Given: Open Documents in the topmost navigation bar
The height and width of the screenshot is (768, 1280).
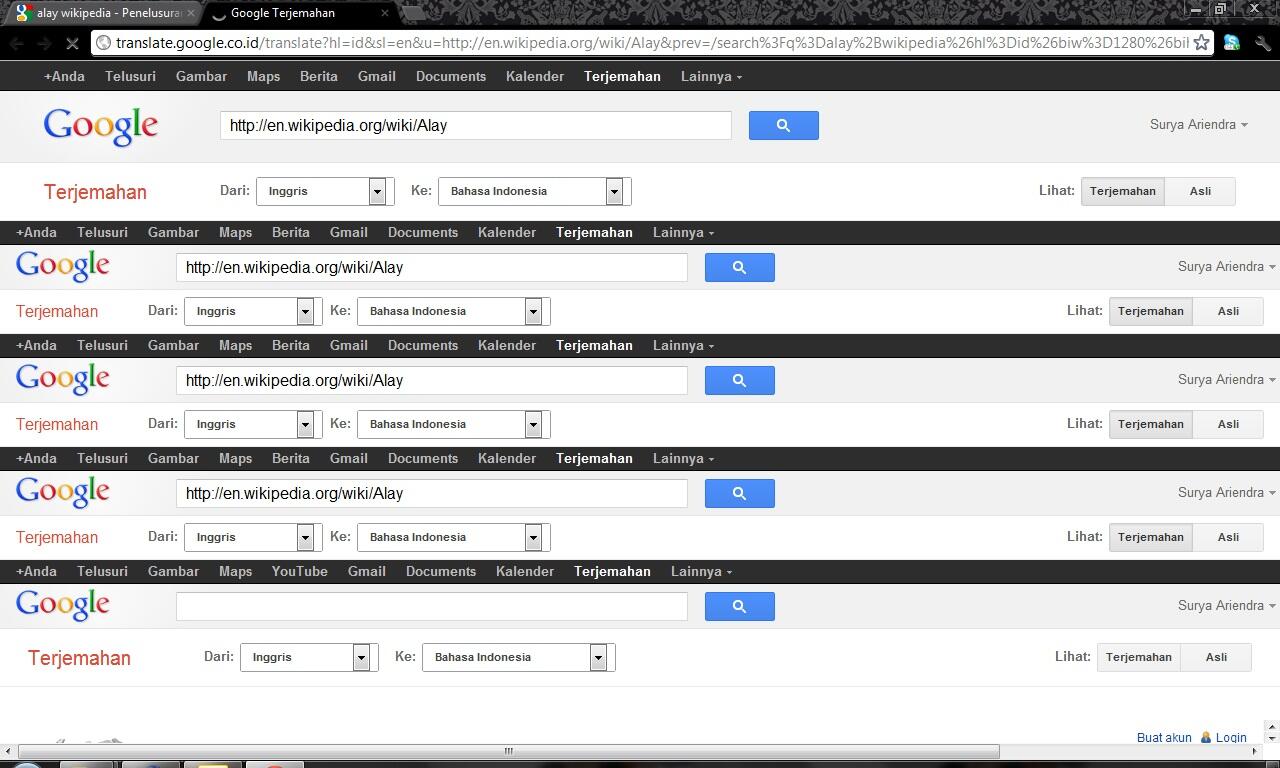Looking at the screenshot, I should [x=451, y=76].
